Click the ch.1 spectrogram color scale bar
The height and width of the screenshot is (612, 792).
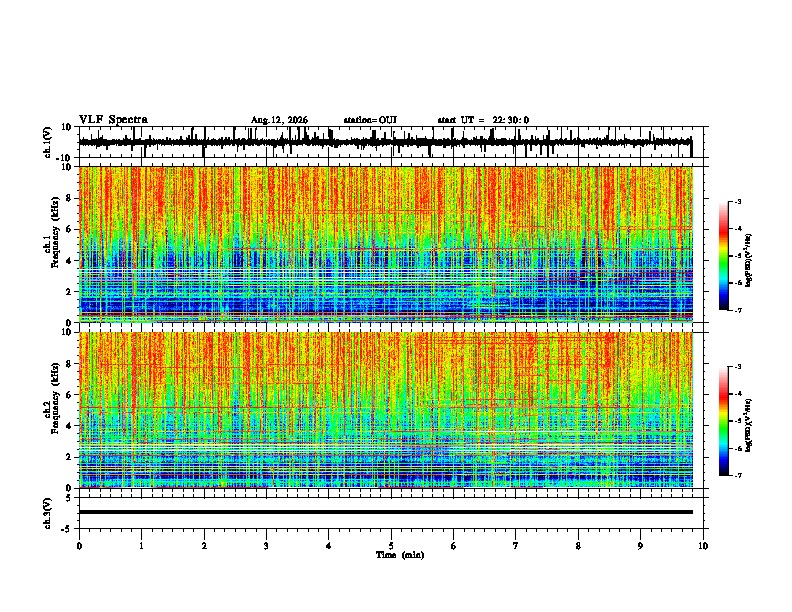tap(724, 256)
